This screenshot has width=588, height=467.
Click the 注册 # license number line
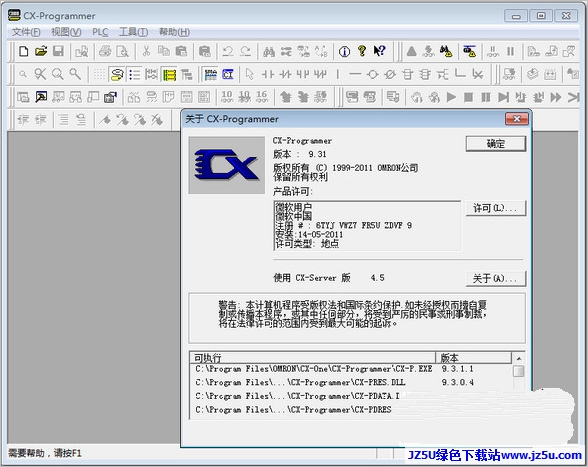[x=344, y=225]
